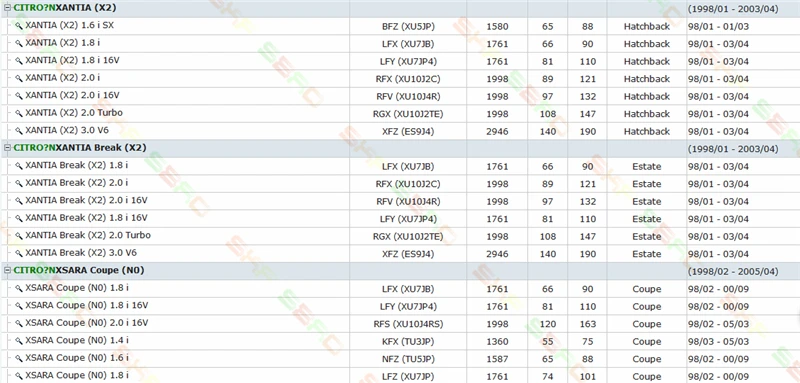Click magnifier icon for XANTIA Break (X2) 1.8 i 16V
Viewport: 800px width, 383px height.
pos(19,219)
